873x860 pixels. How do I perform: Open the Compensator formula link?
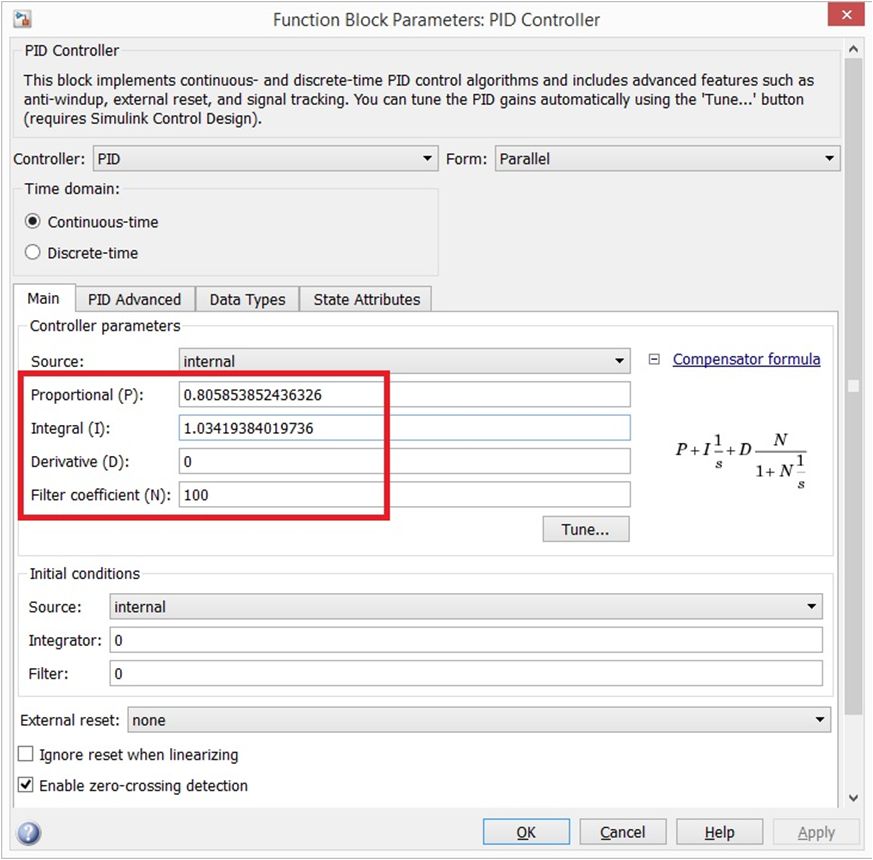pyautogui.click(x=746, y=360)
